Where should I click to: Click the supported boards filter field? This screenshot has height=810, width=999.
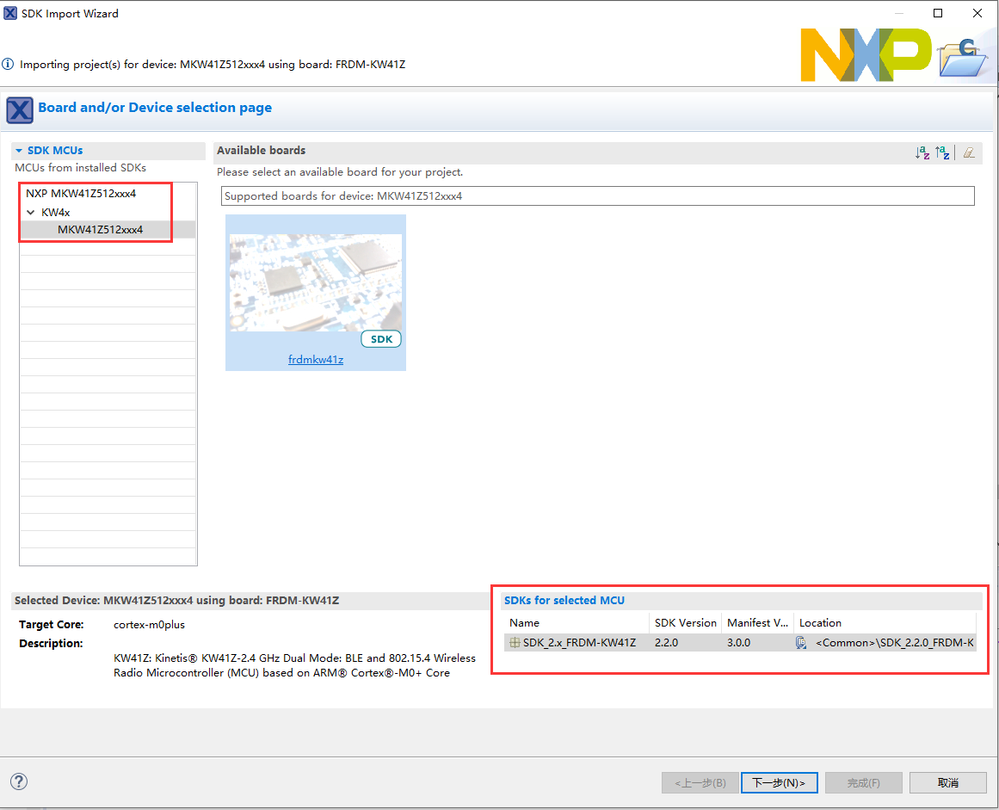pyautogui.click(x=598, y=196)
